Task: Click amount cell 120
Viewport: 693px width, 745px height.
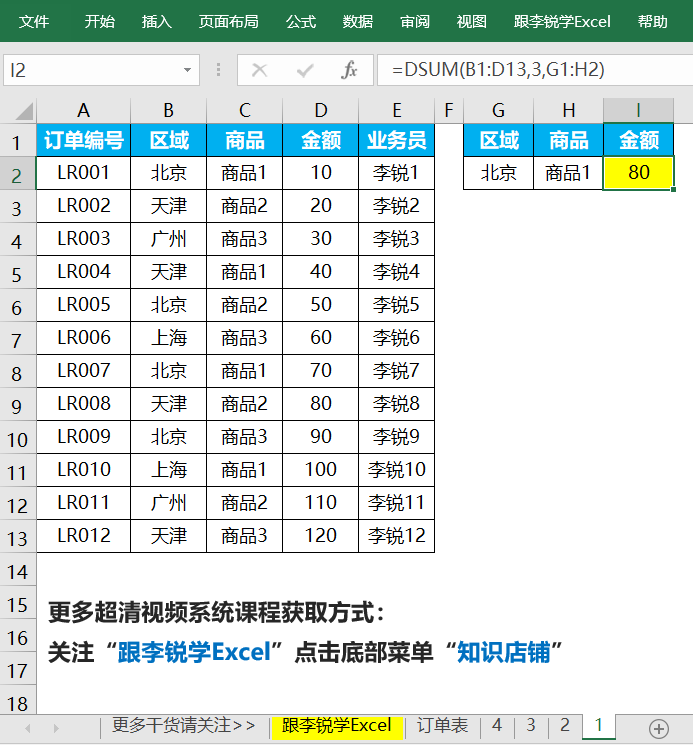Action: point(321,536)
